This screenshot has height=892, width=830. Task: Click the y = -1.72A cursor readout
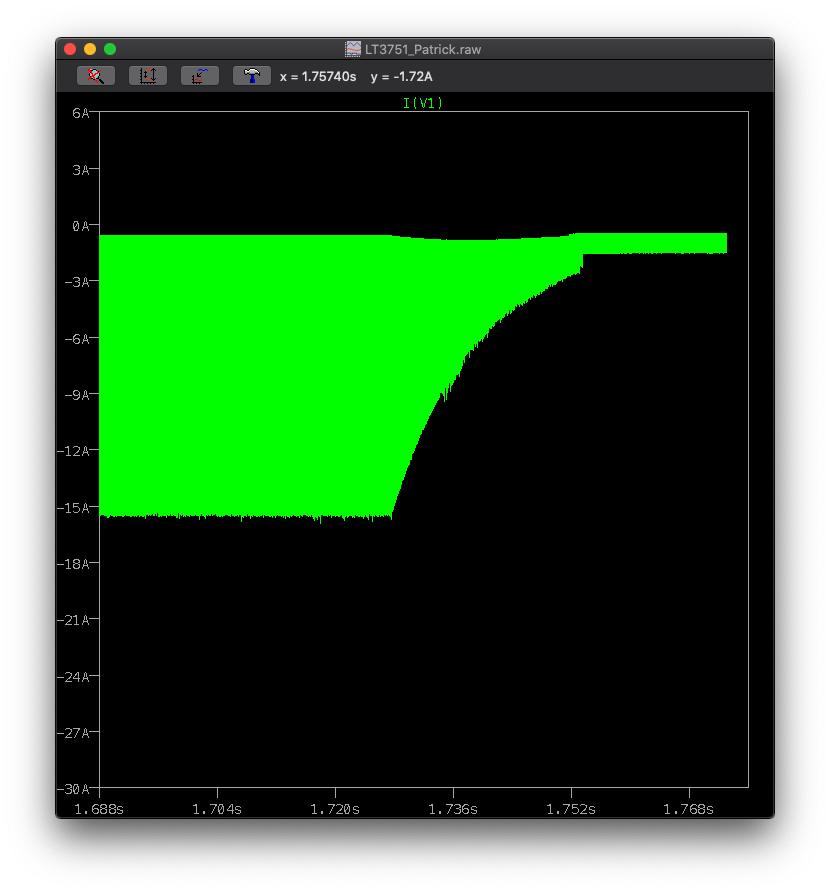pos(401,77)
